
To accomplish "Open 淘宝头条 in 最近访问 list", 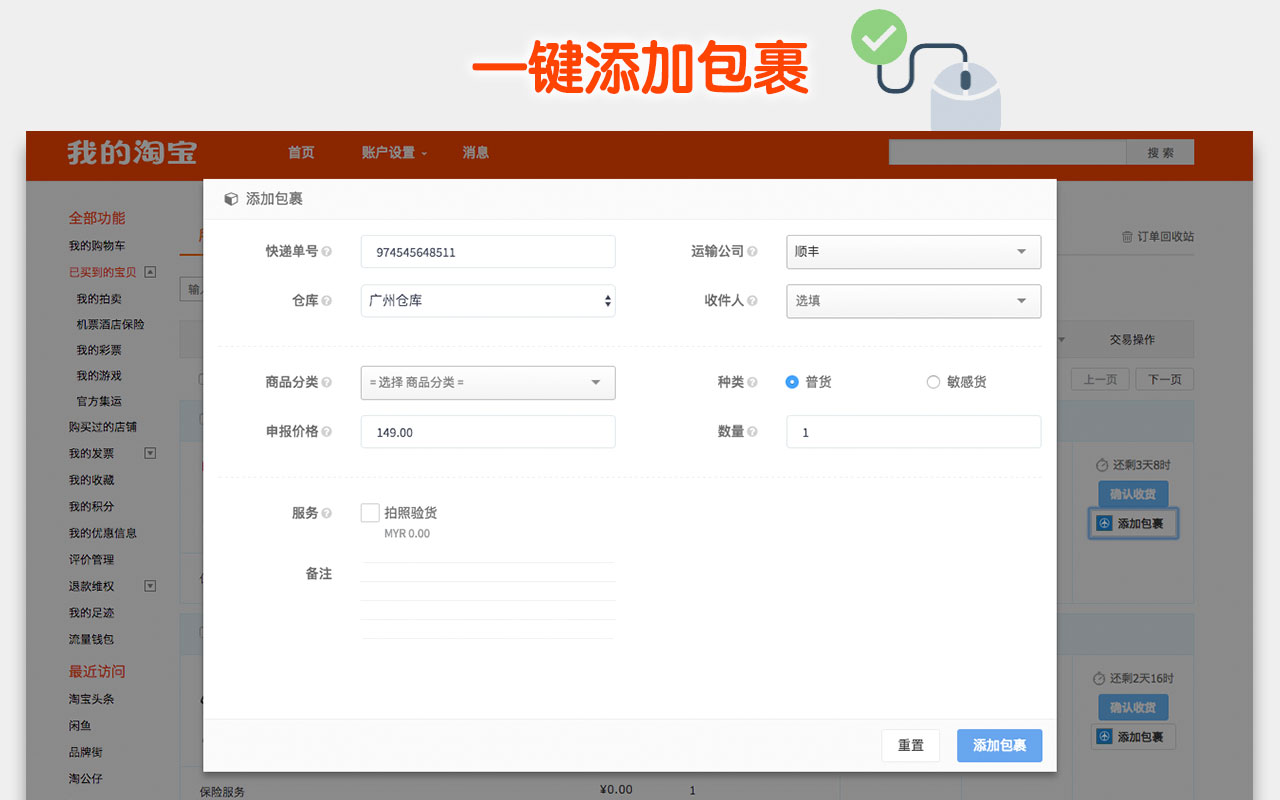I will 91,699.
